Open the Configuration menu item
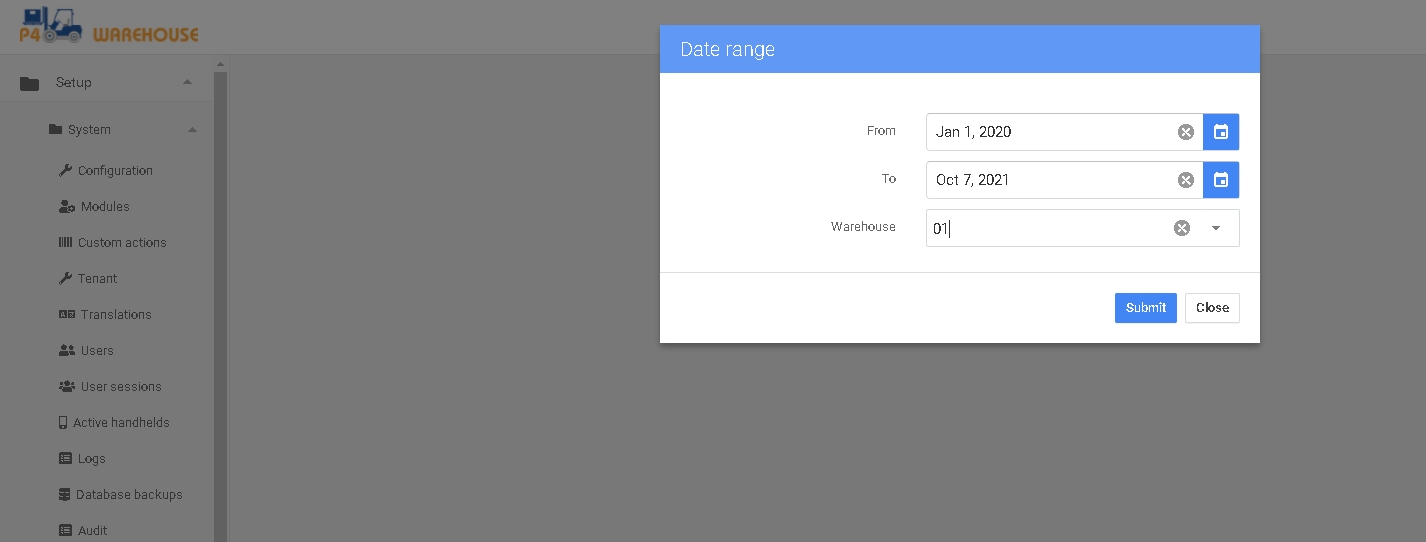 115,171
